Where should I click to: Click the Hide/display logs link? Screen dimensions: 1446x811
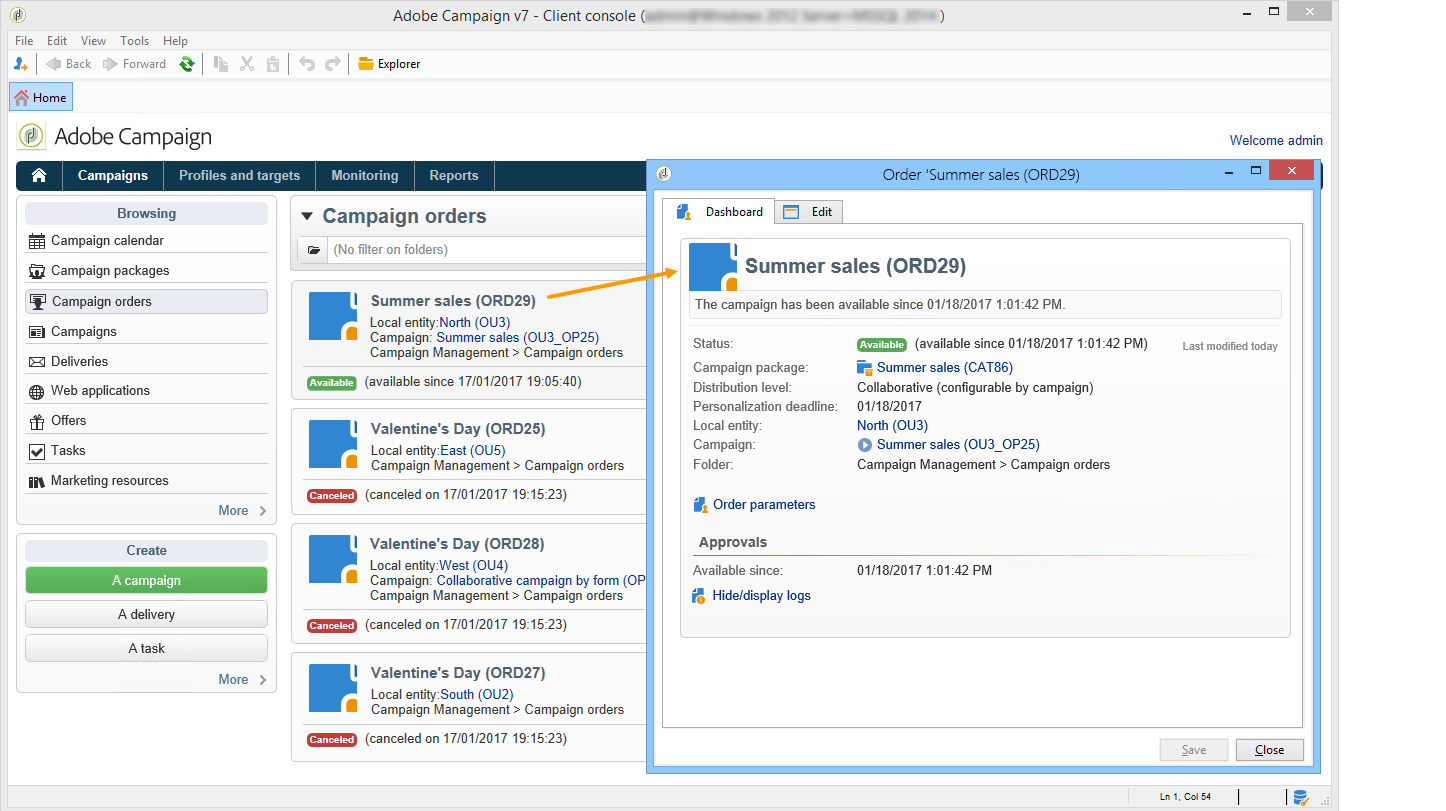pos(762,596)
